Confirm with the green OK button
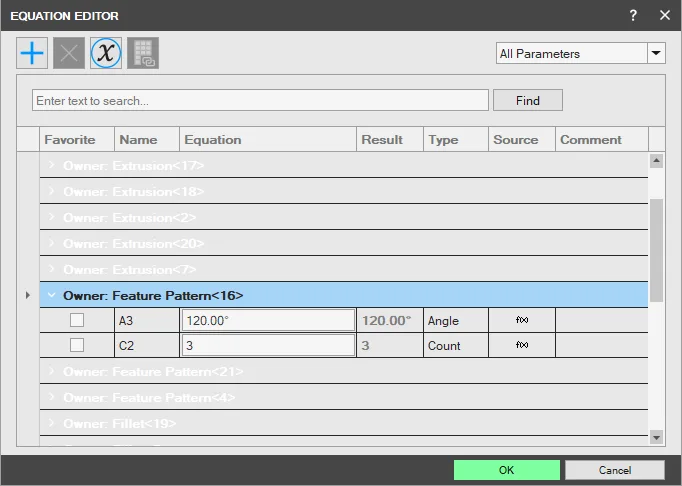 click(507, 470)
